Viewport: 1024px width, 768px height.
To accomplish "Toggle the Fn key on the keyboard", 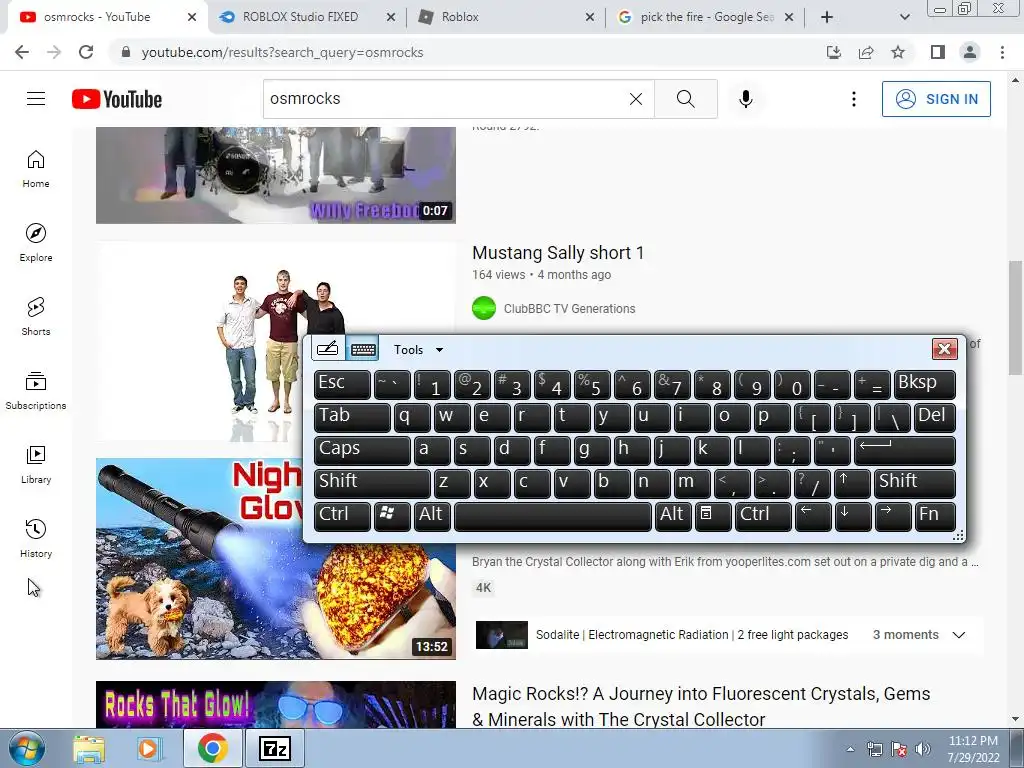I will tap(935, 515).
